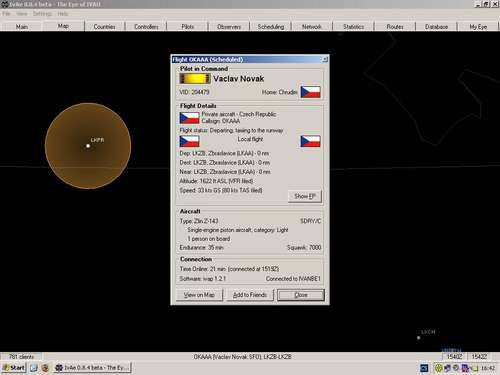Click the Flight status line
The image size is (500, 375).
(x=231, y=130)
